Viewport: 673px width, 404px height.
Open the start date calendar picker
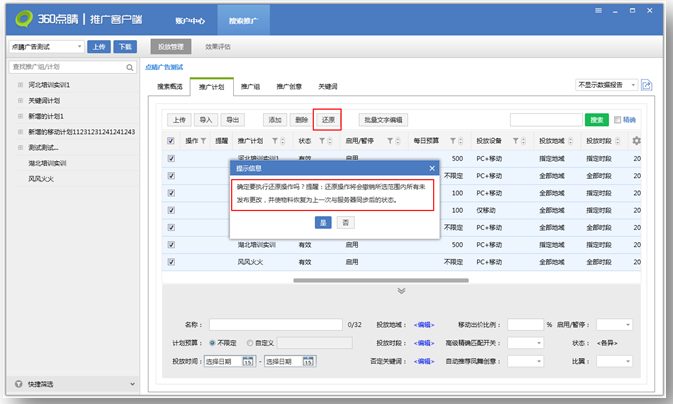coord(249,362)
